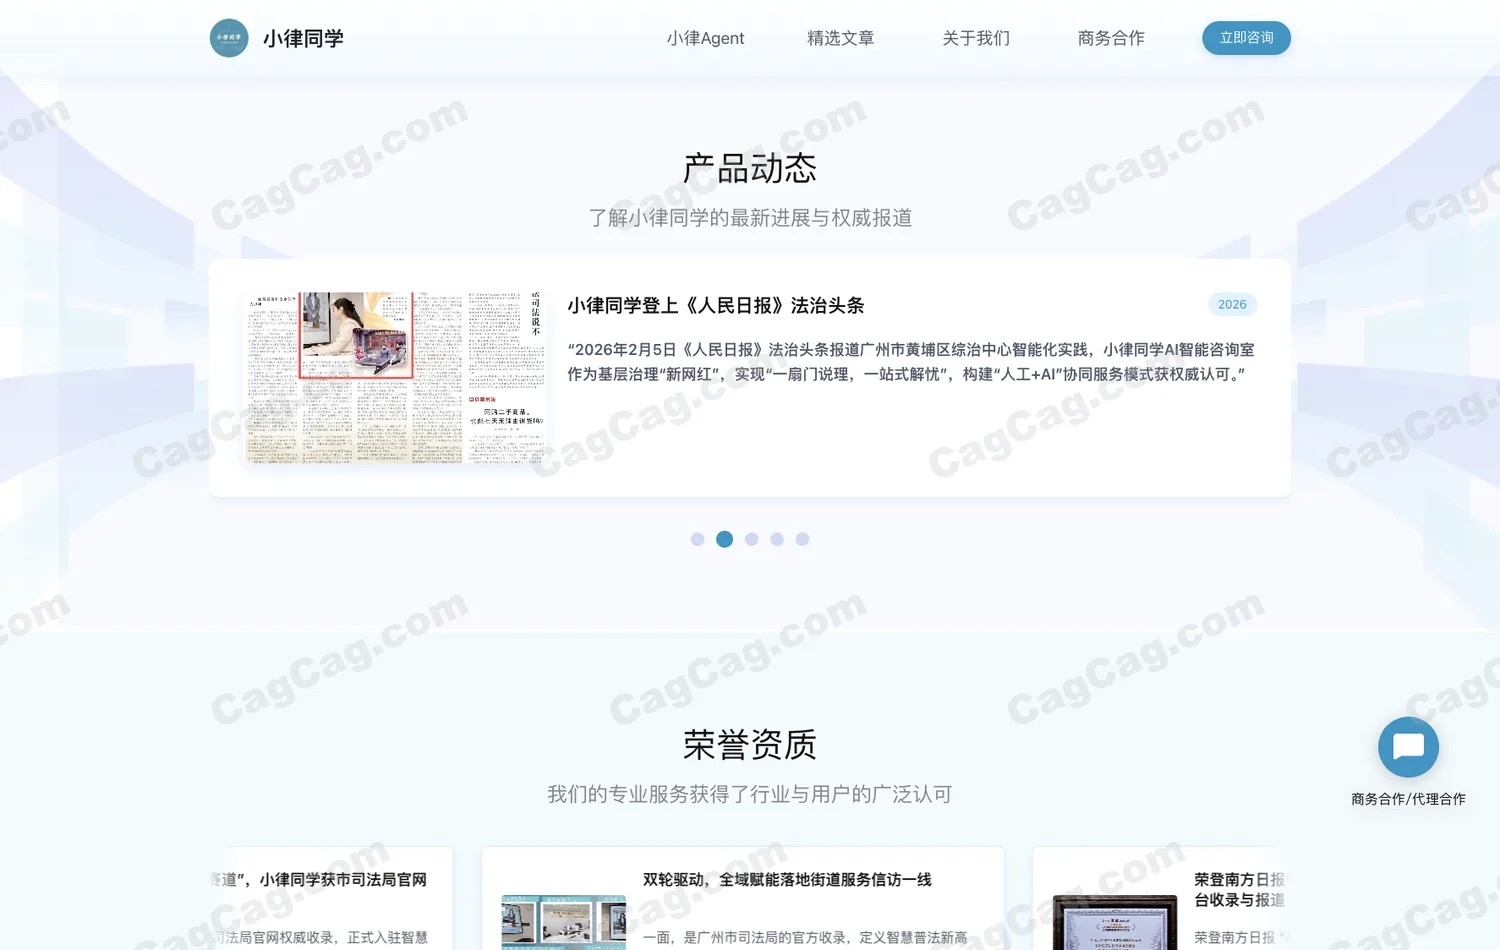1500x950 pixels.
Task: Open the floating chat bubble icon
Action: click(x=1408, y=747)
